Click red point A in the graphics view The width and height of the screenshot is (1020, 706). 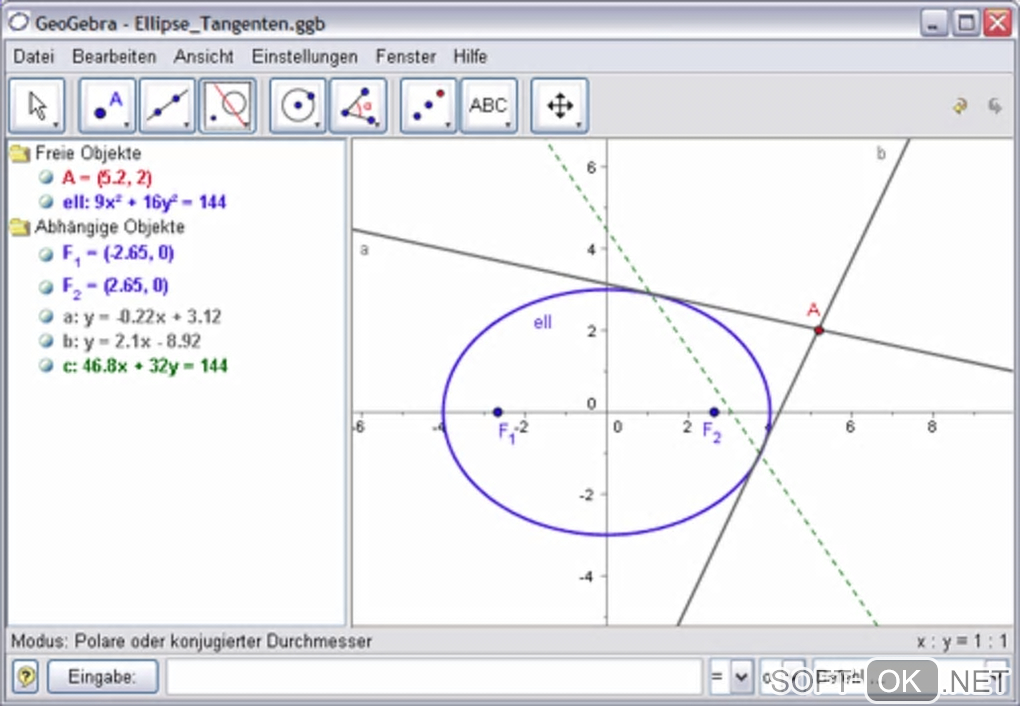point(819,331)
